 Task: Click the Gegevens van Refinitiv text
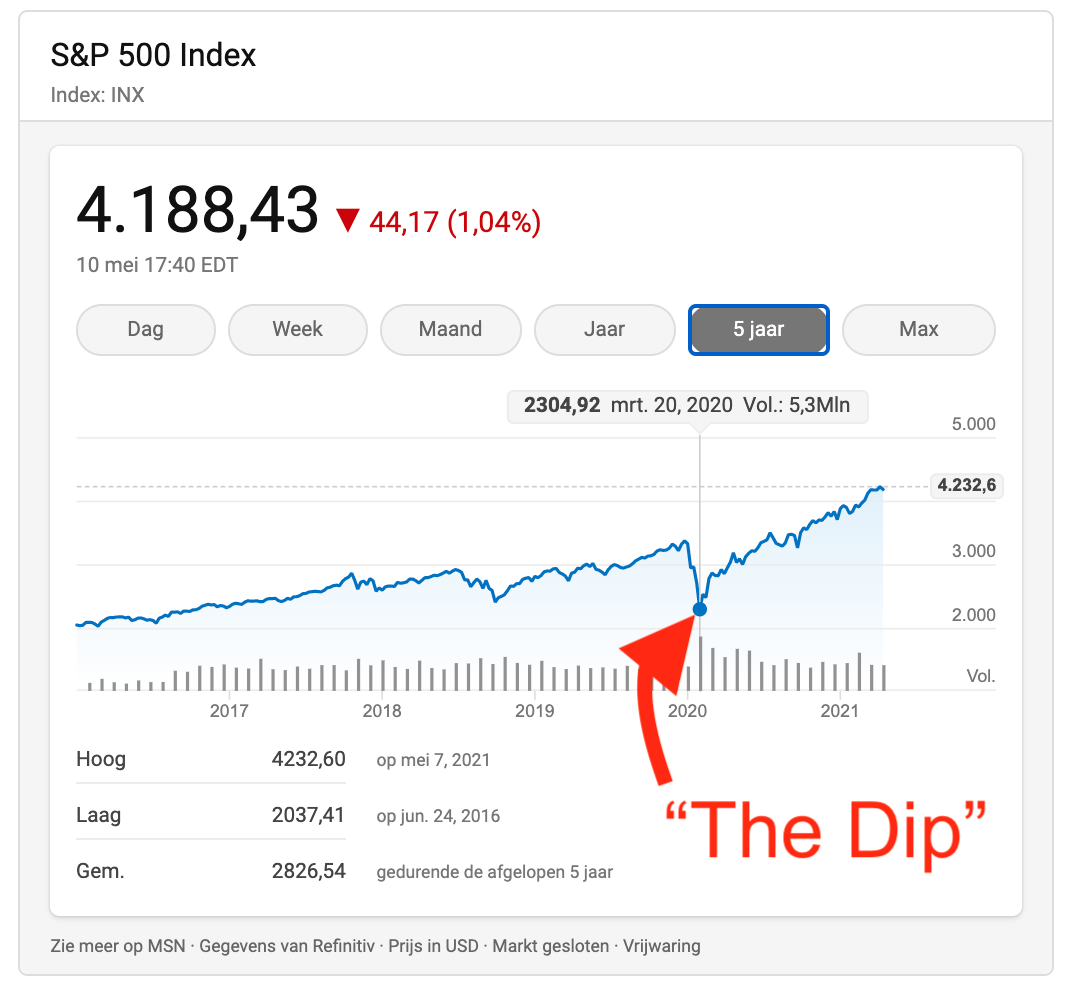[287, 945]
